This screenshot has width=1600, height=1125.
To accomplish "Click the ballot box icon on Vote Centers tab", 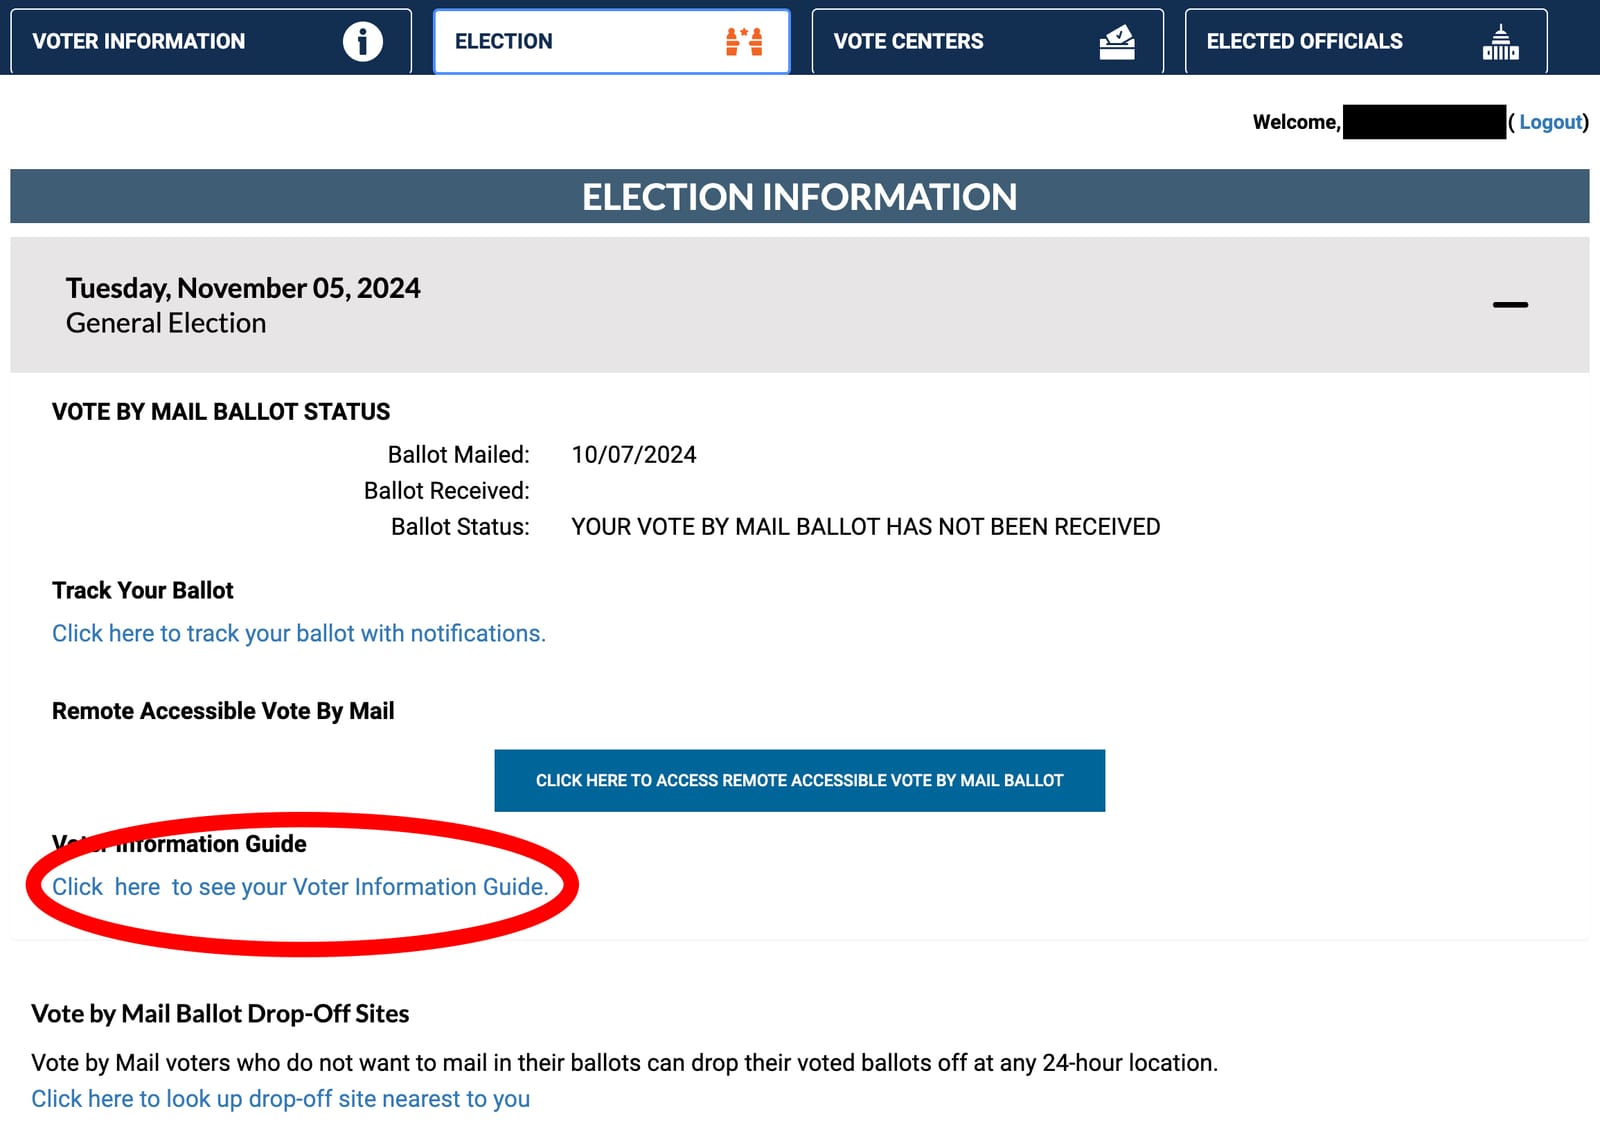I will [1117, 41].
